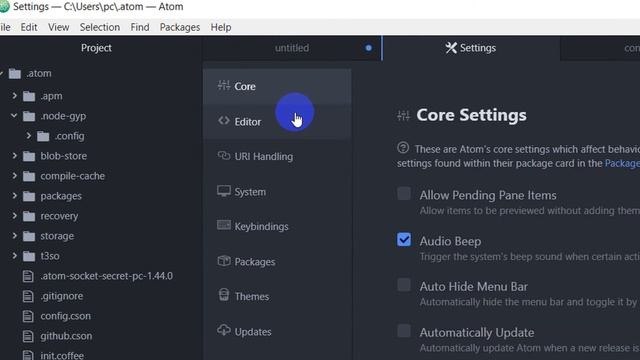Click the tools icon on Settings tab

click(451, 48)
